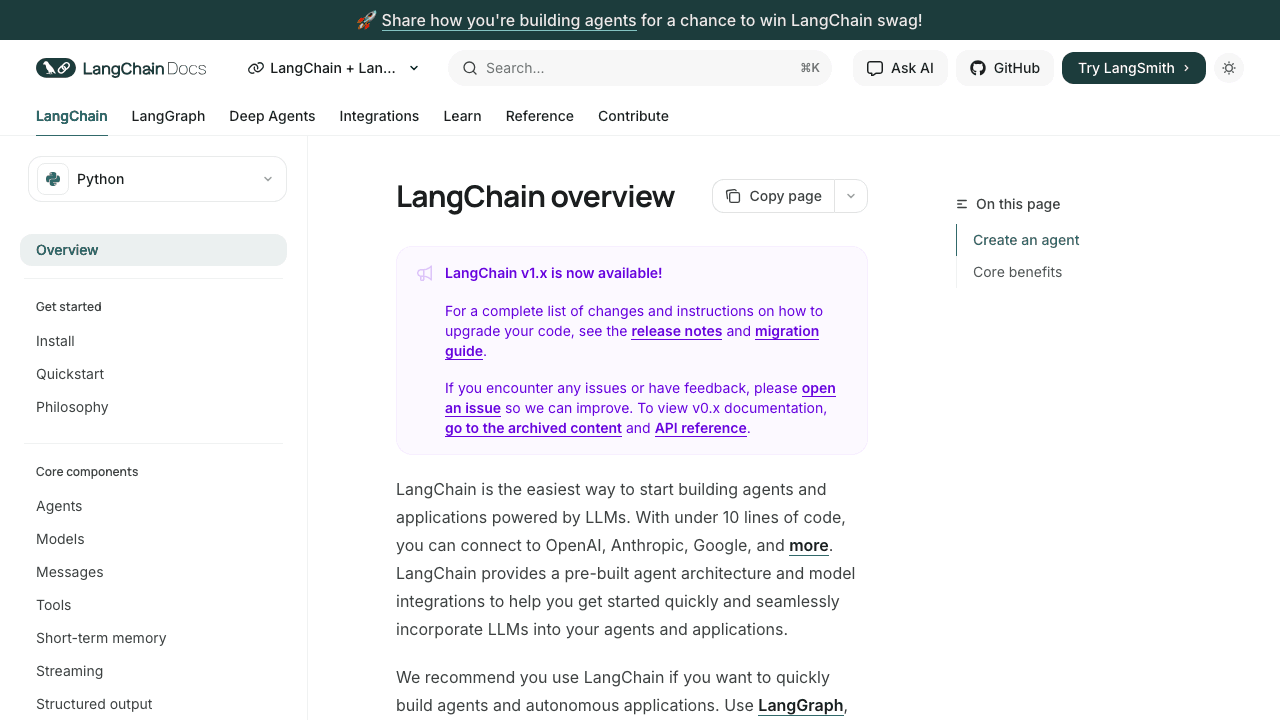Jump to Create an agent section

click(x=1025, y=240)
